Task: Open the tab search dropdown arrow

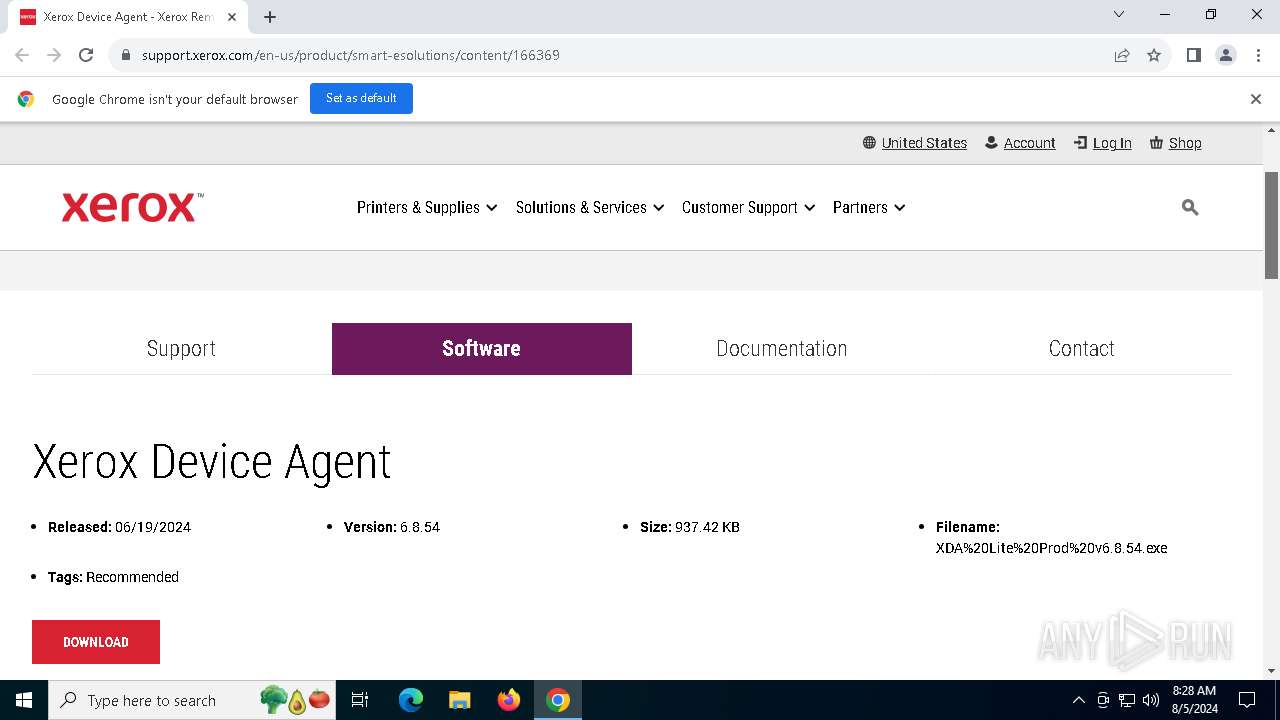Action: tap(1119, 14)
